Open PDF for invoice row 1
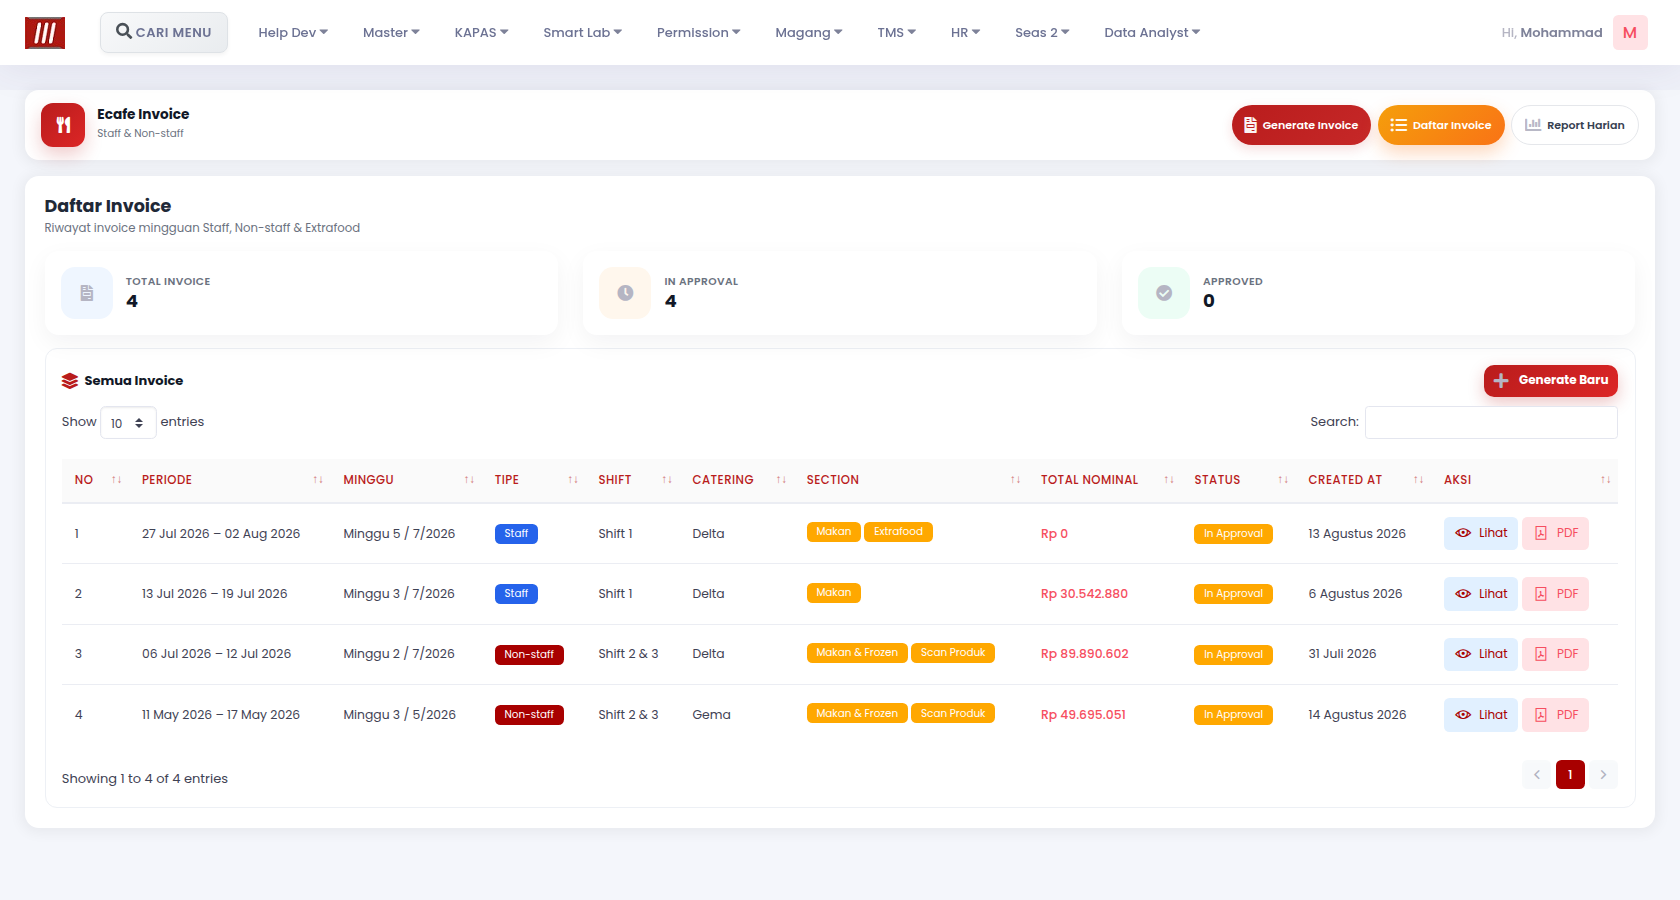The width and height of the screenshot is (1680, 900). 1555,533
